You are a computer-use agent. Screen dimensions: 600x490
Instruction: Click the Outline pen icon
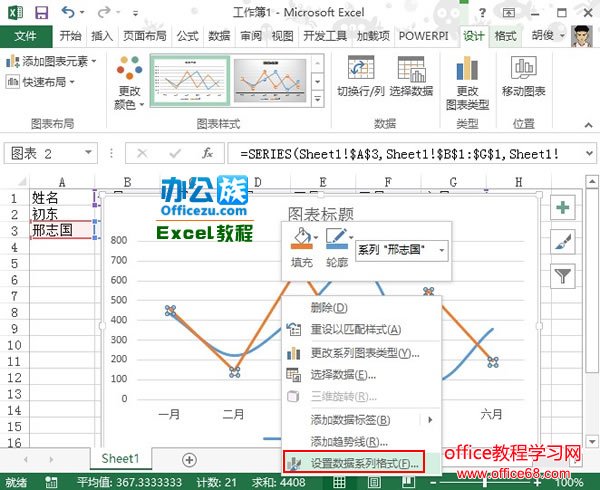pos(336,239)
